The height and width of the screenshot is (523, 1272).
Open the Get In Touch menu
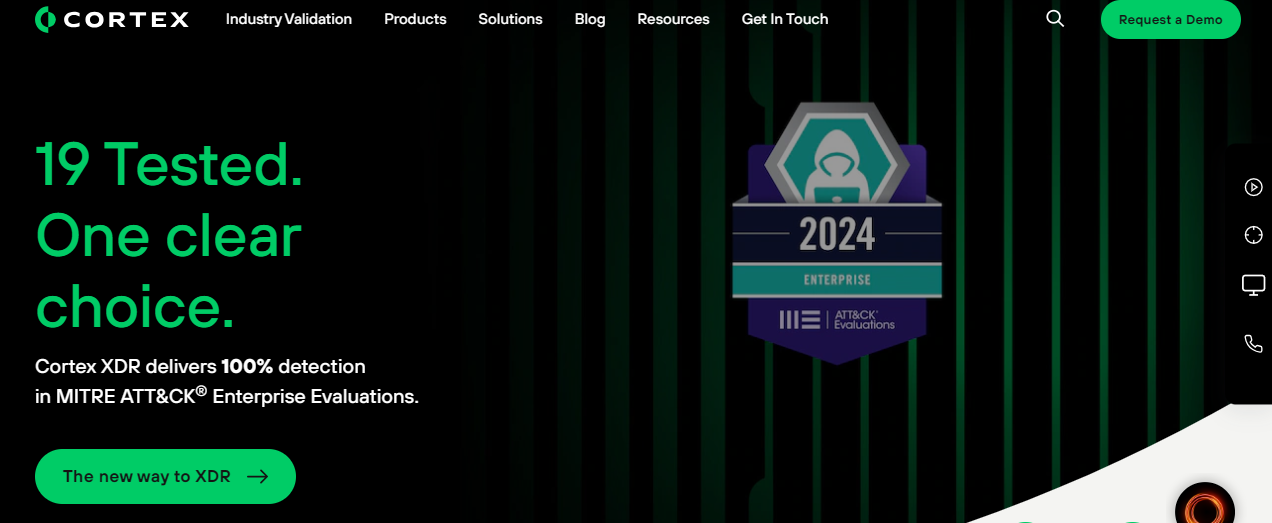(x=785, y=19)
